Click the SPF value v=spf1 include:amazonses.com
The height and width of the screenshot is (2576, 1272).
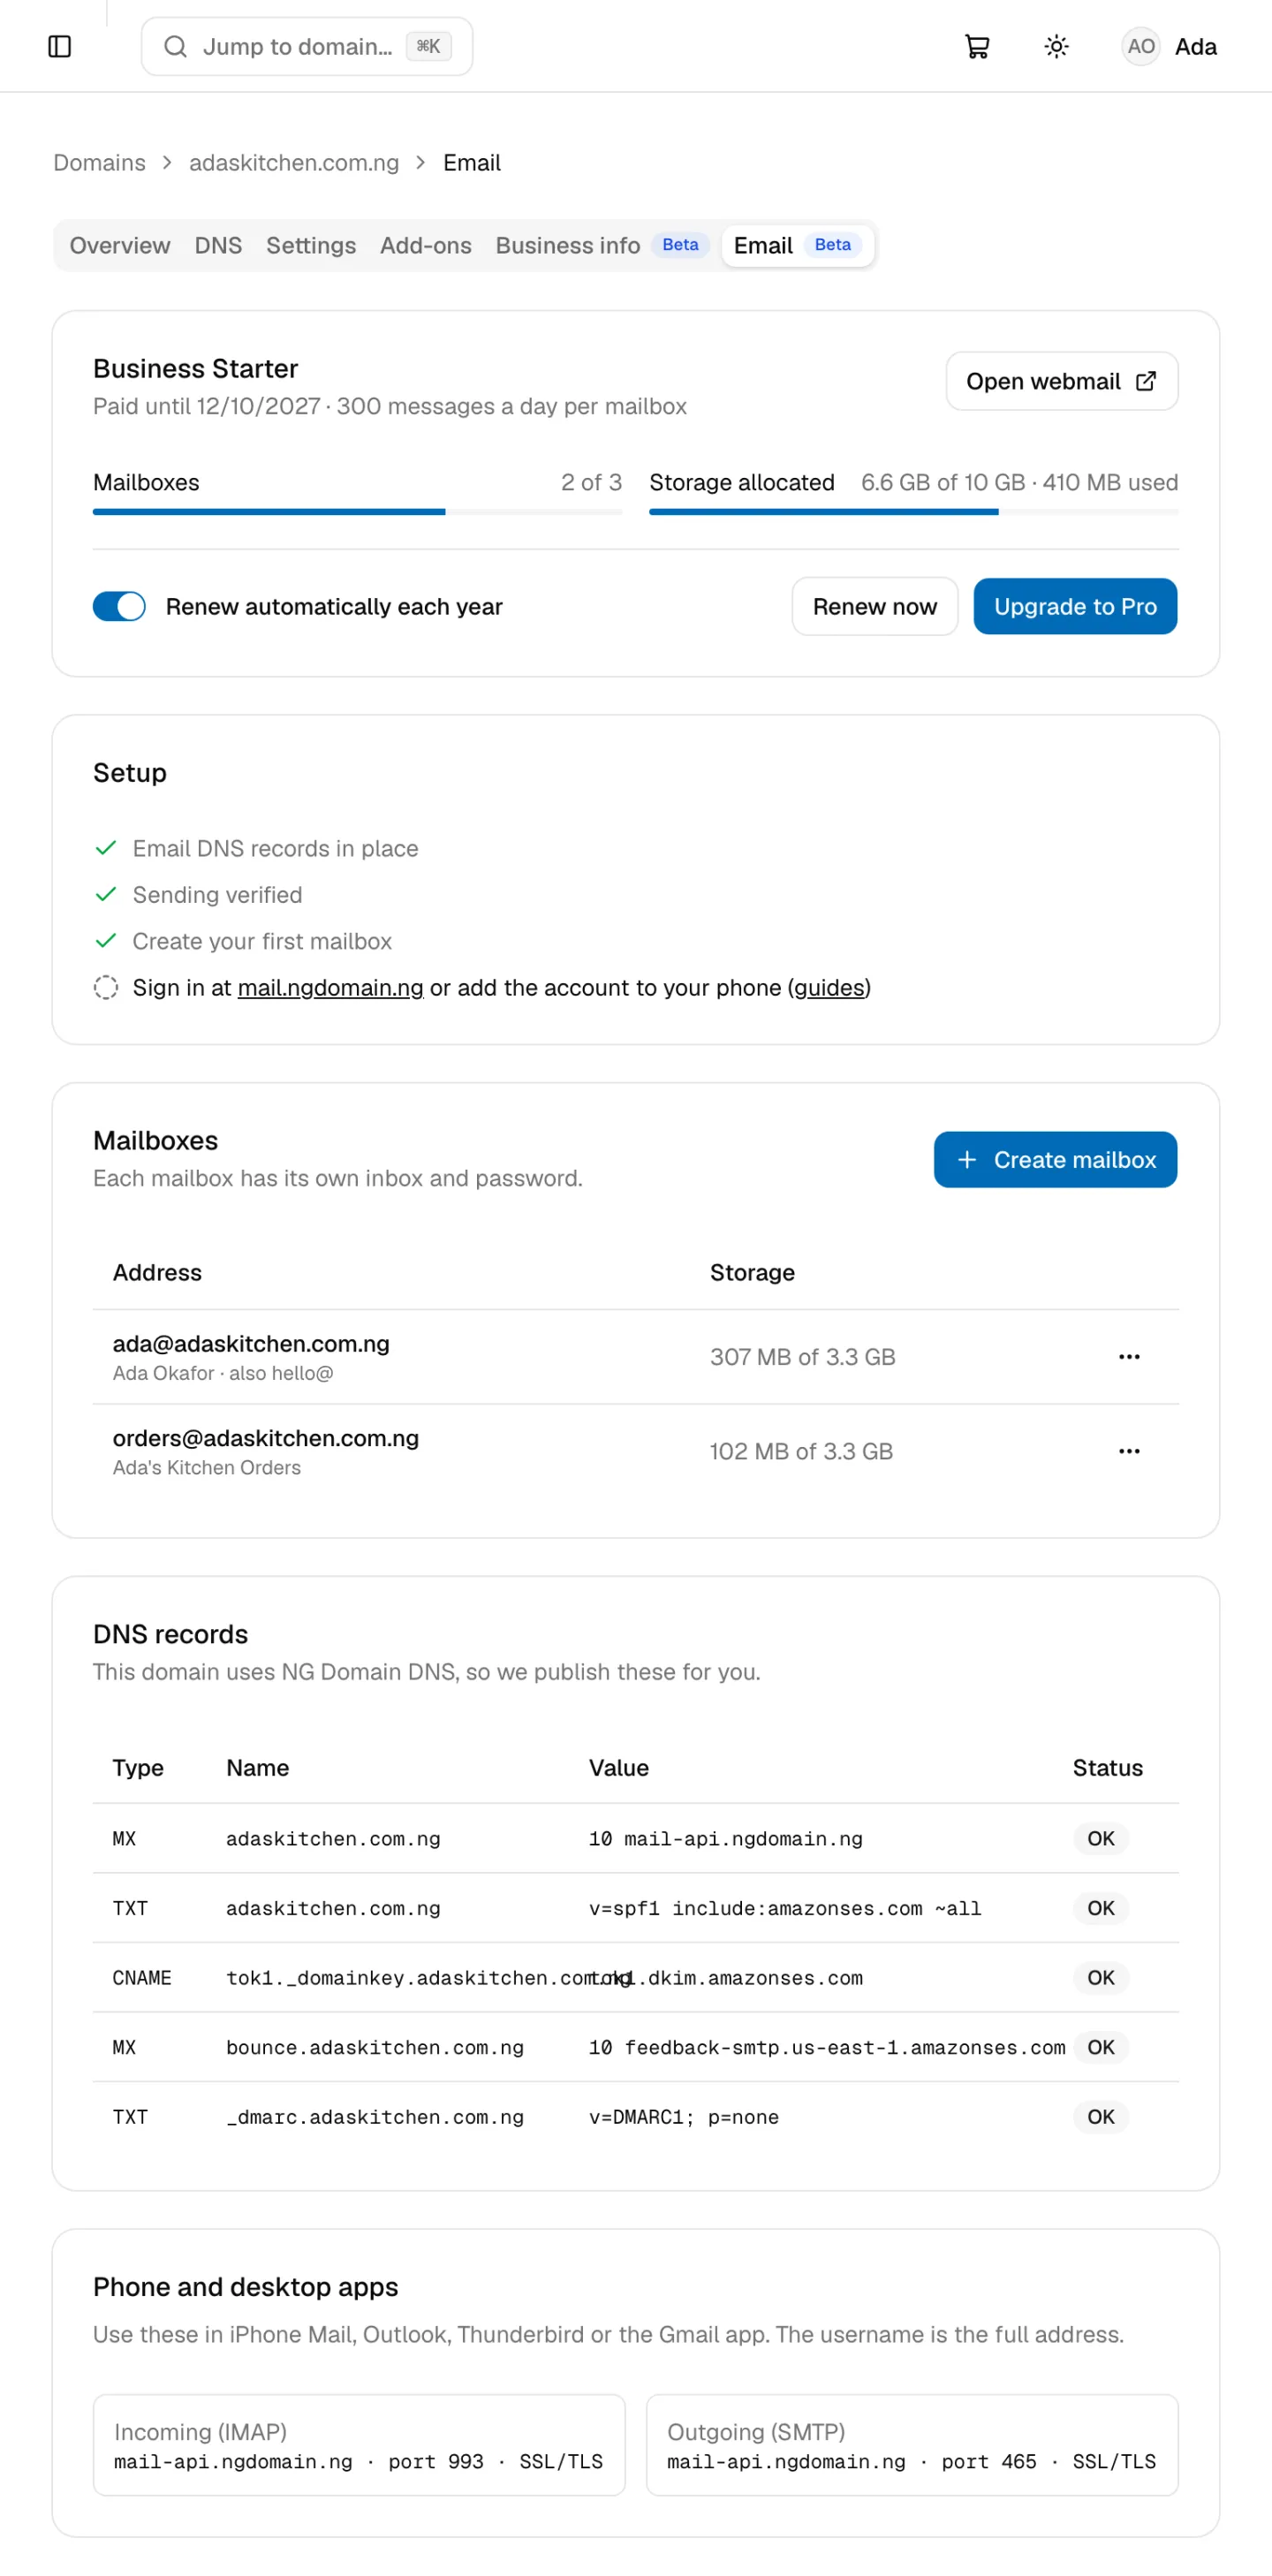tap(785, 1908)
